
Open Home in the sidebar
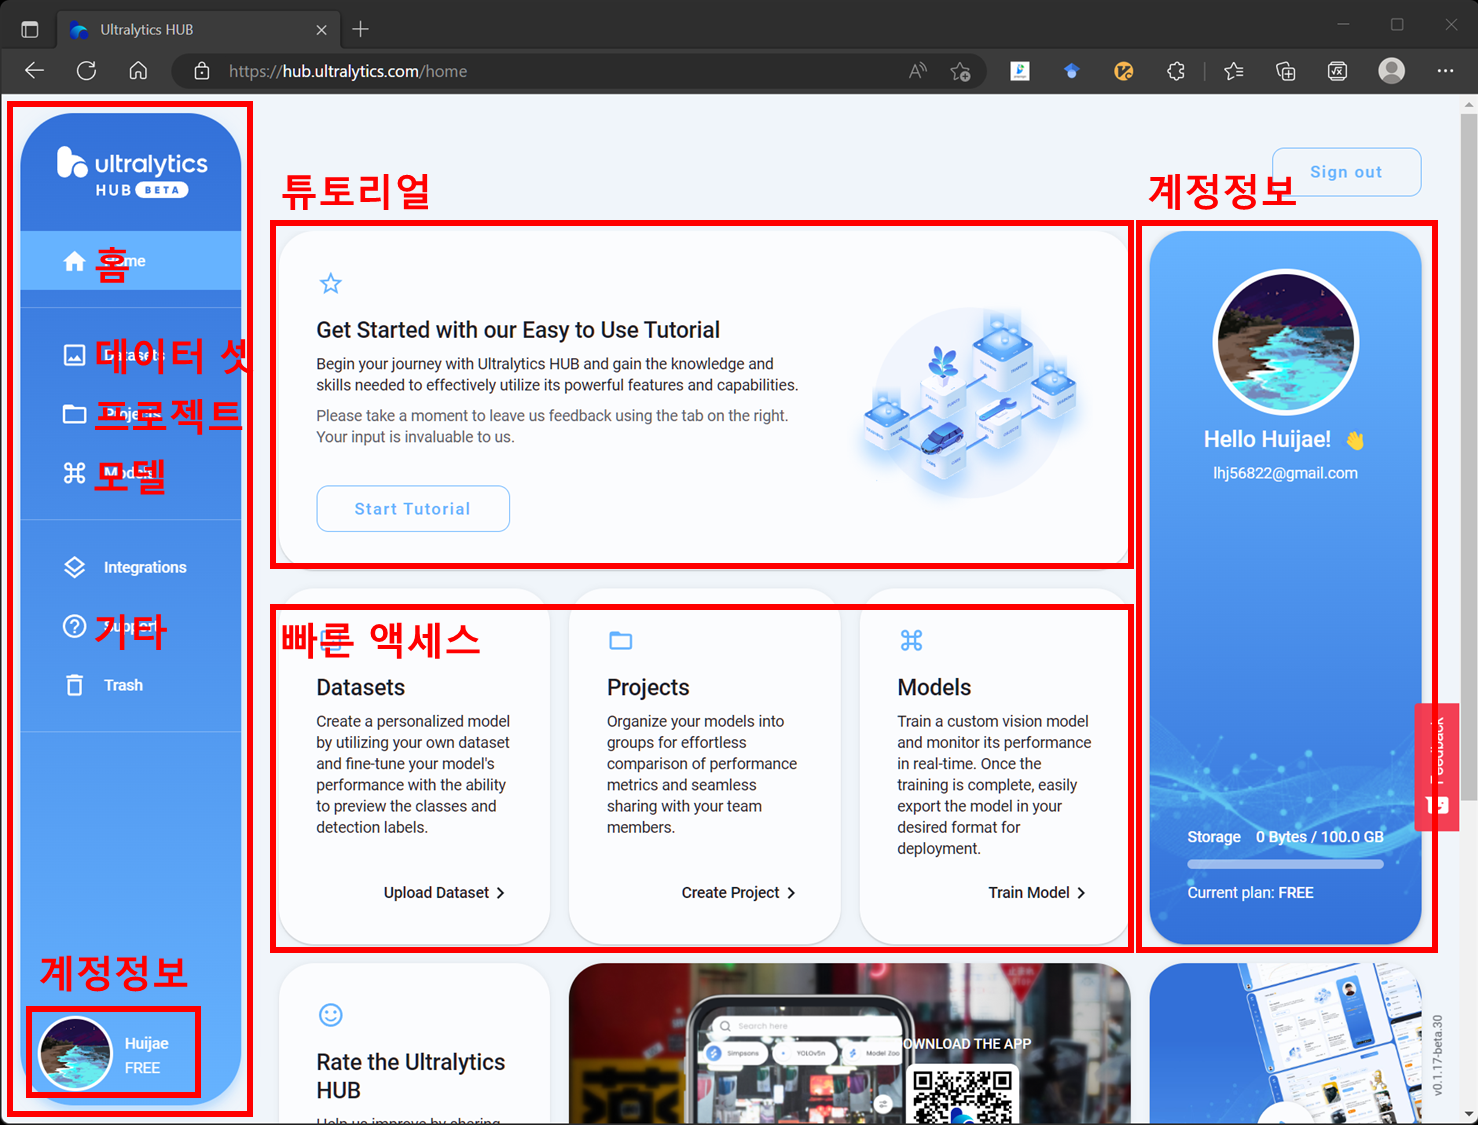(130, 261)
